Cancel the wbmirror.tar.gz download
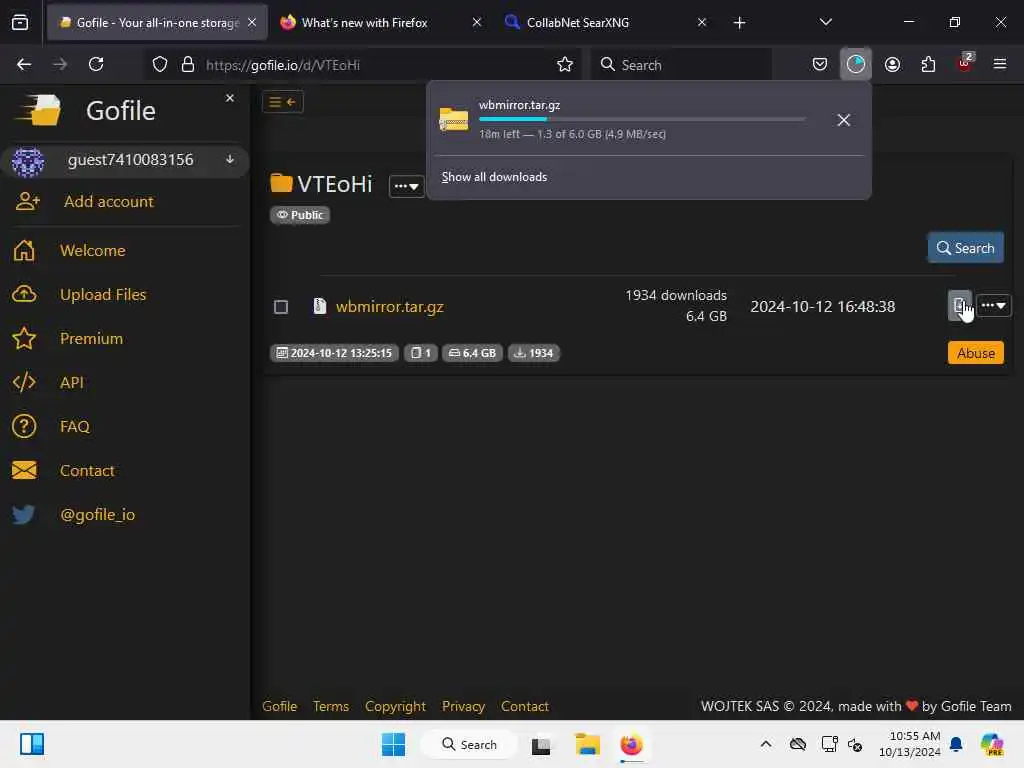This screenshot has width=1024, height=768. (x=844, y=120)
